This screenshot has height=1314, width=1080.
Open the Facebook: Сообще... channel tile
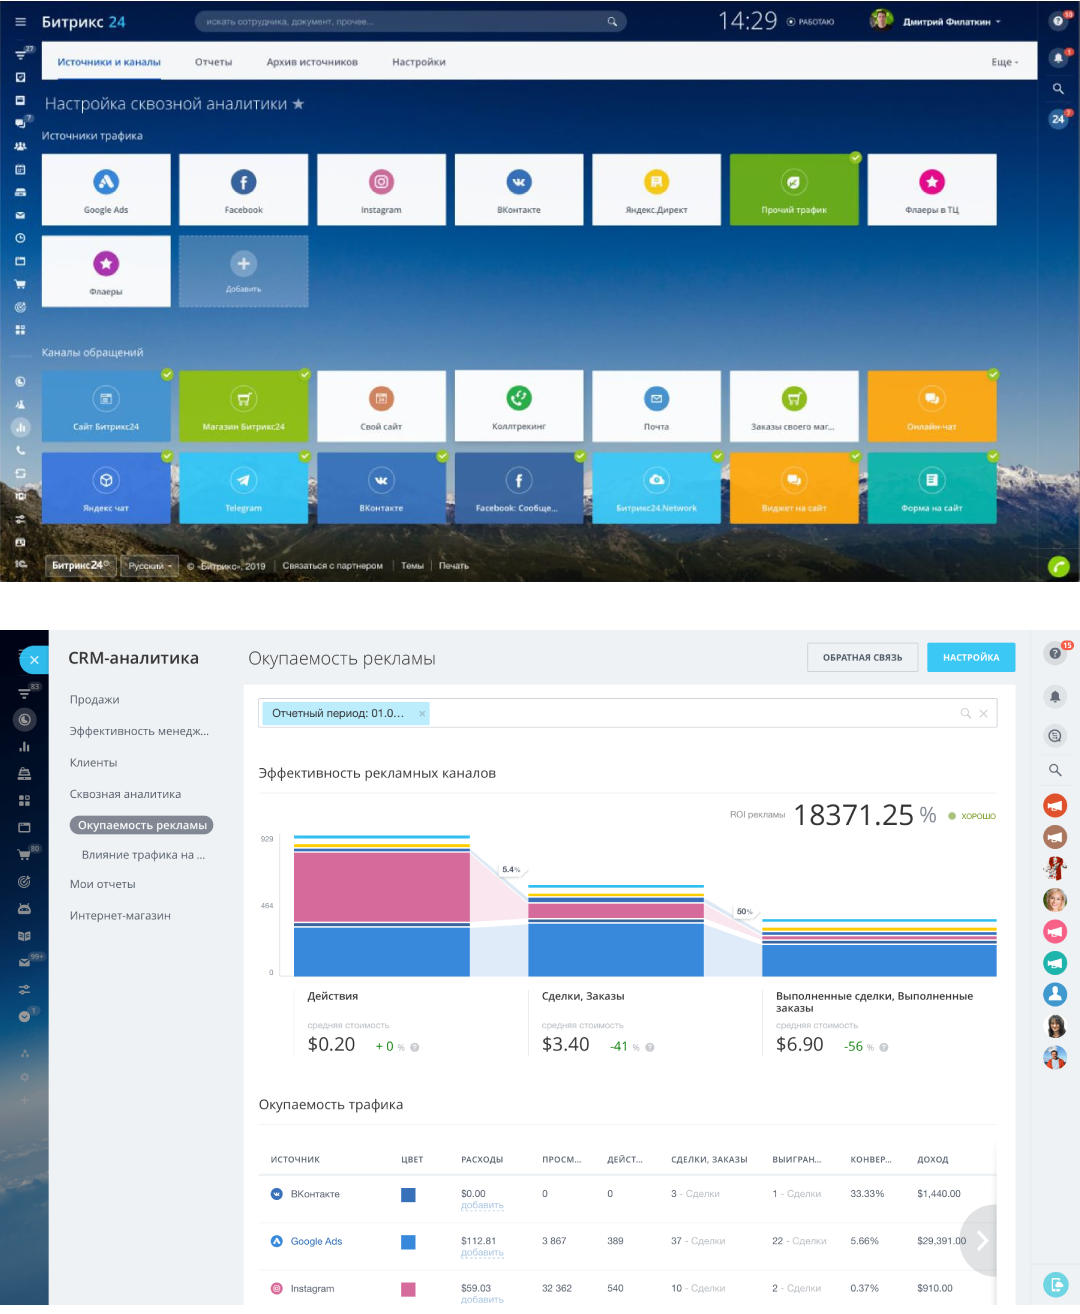(x=519, y=488)
